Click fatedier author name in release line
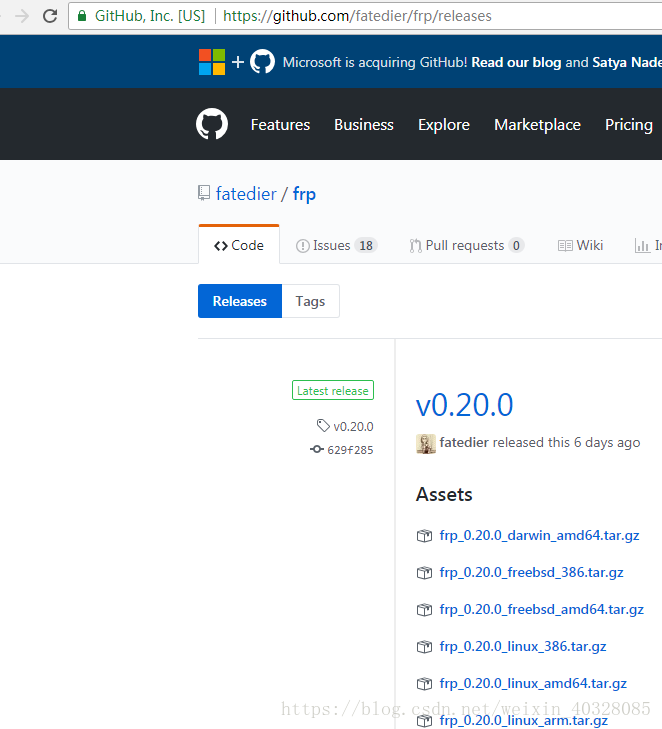 [464, 442]
